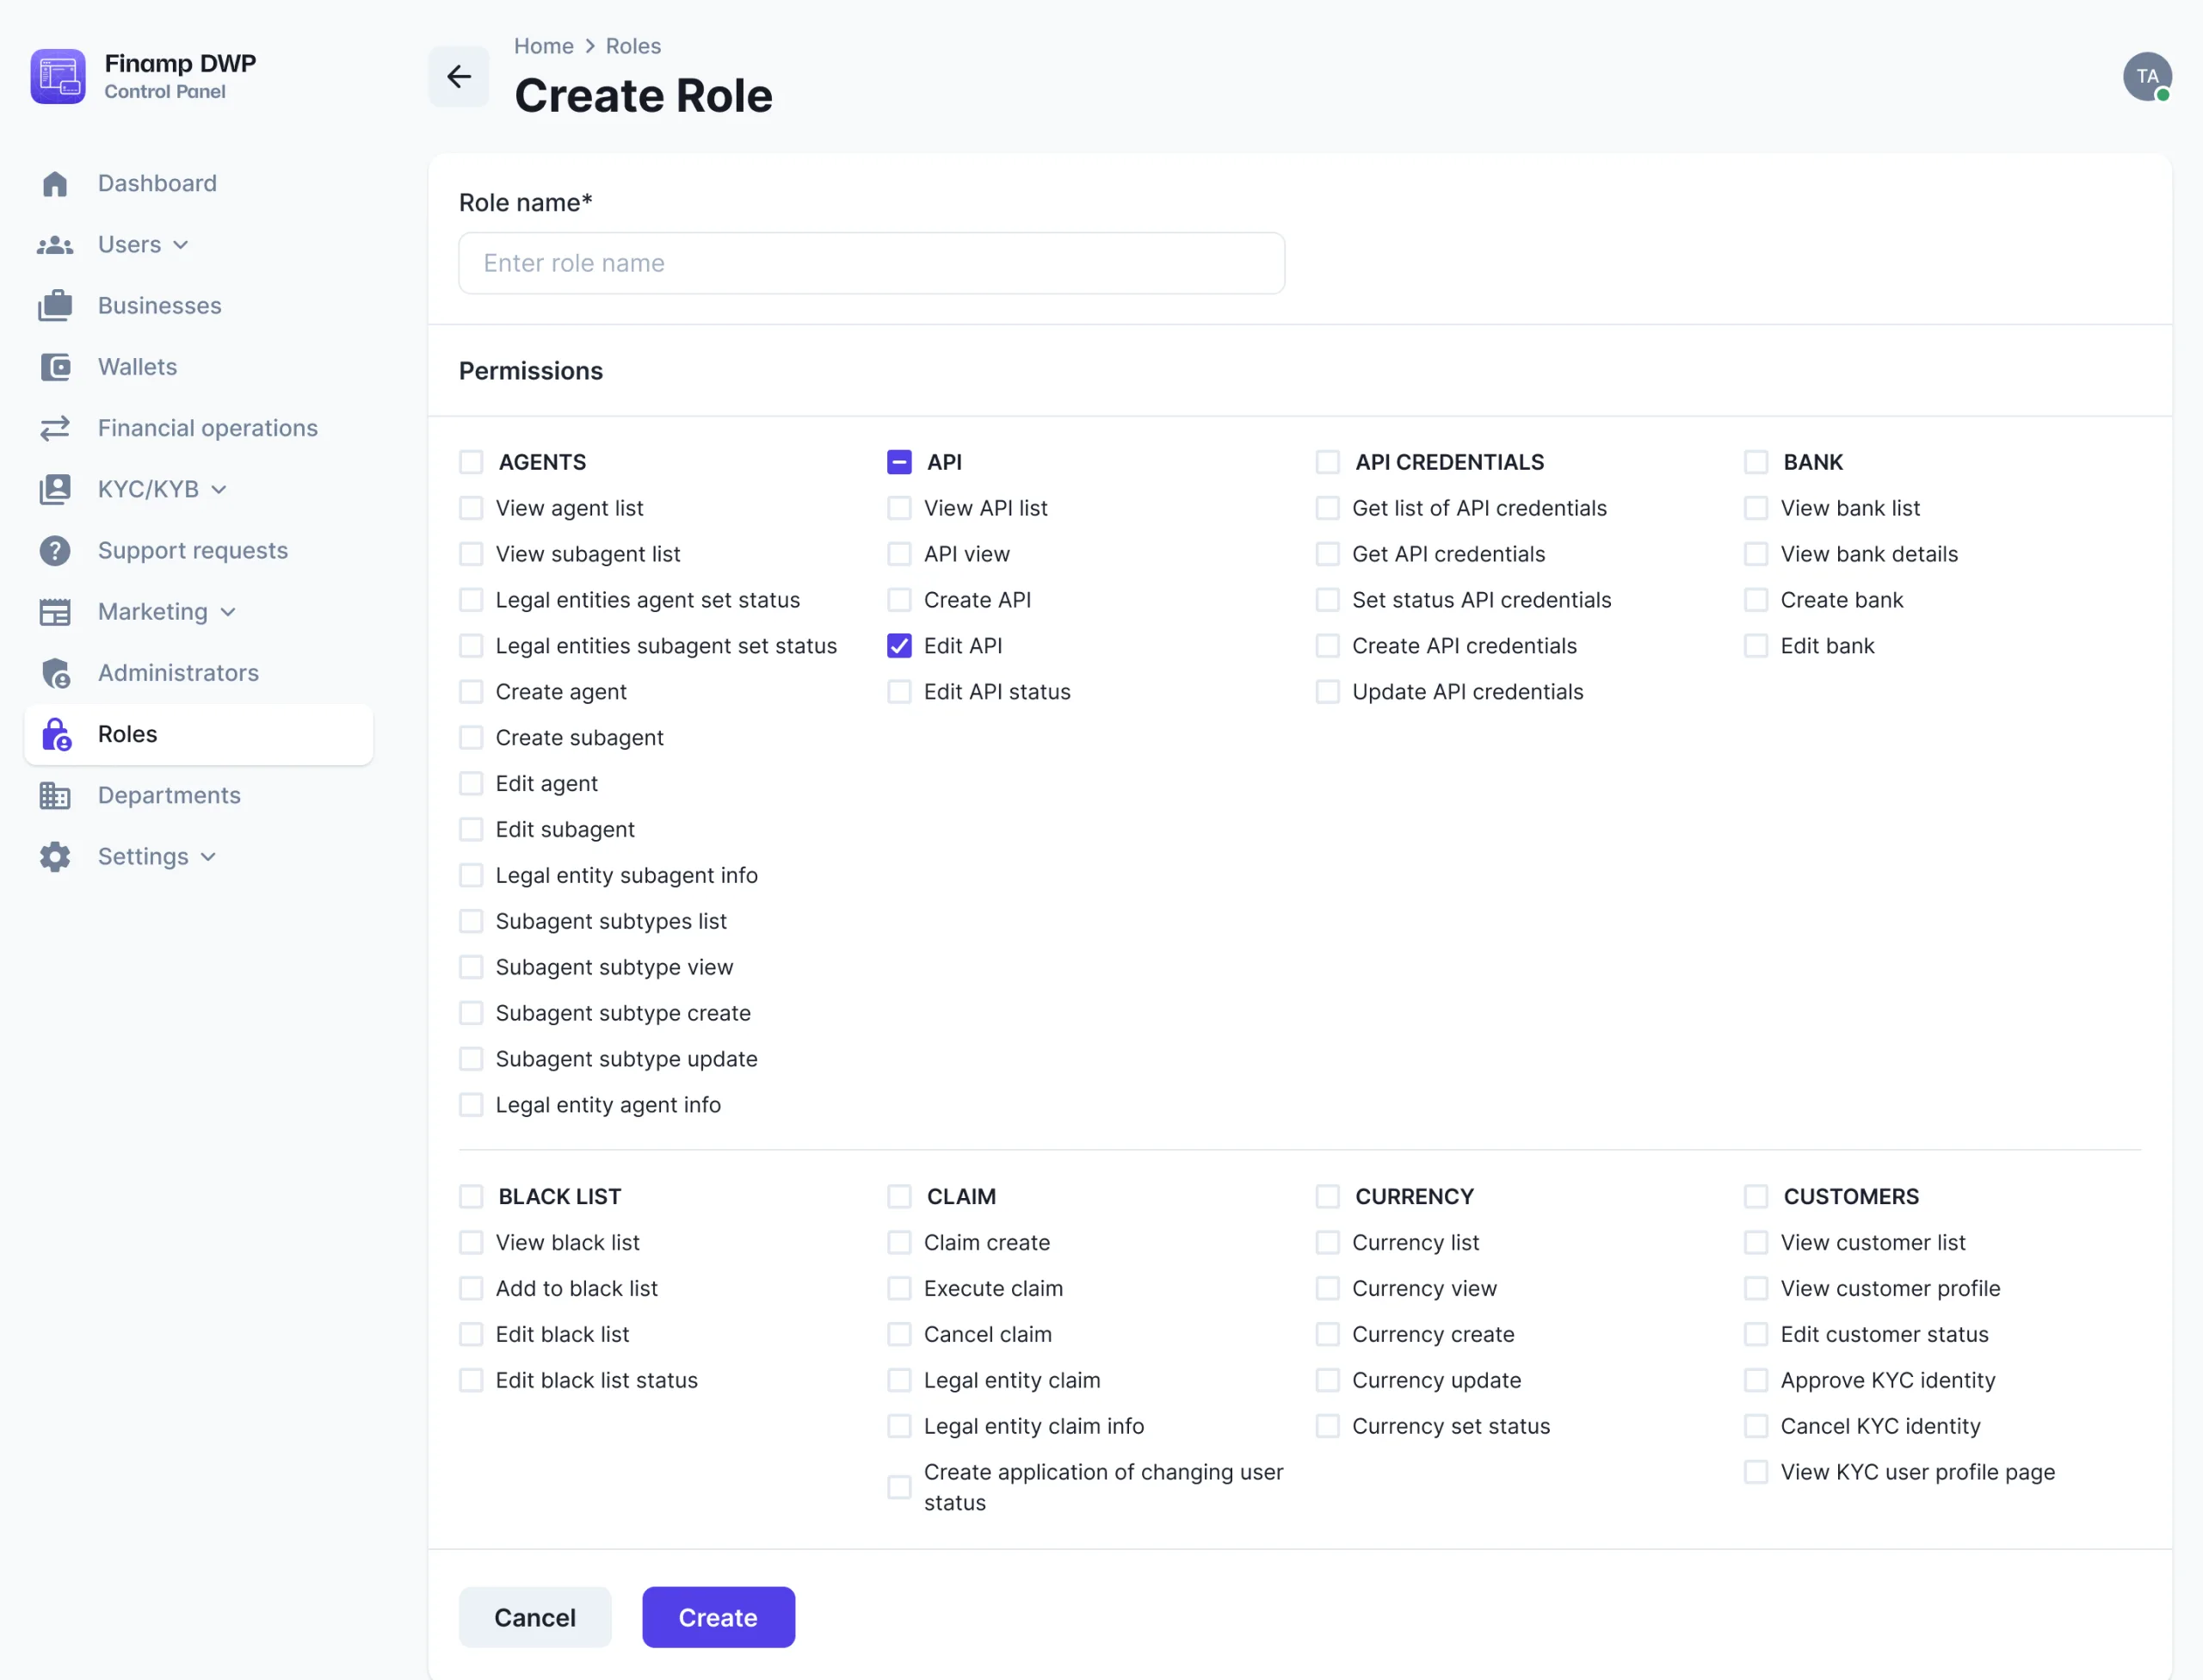Click the Marketing table icon
Viewport: 2203px width, 1680px height.
pyautogui.click(x=55, y=612)
